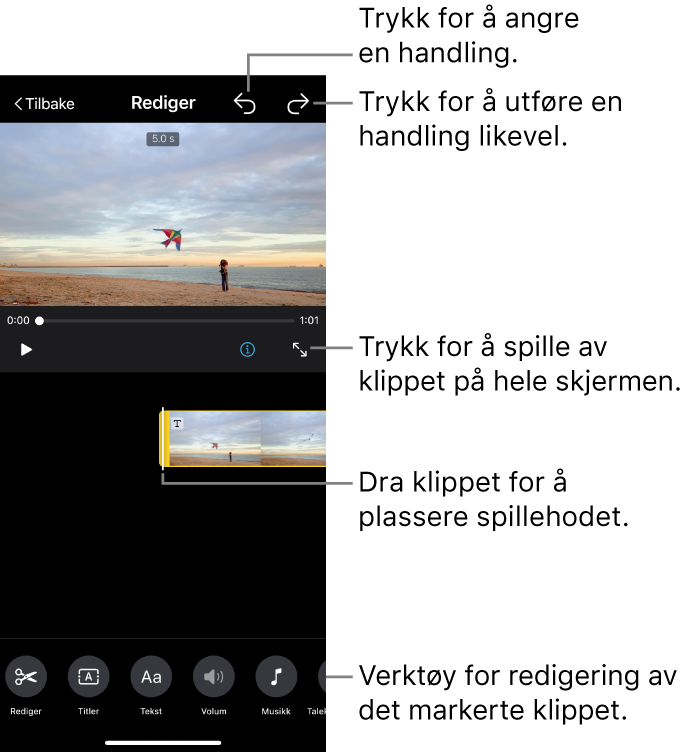Click the 1:01 total time label

pyautogui.click(x=309, y=320)
